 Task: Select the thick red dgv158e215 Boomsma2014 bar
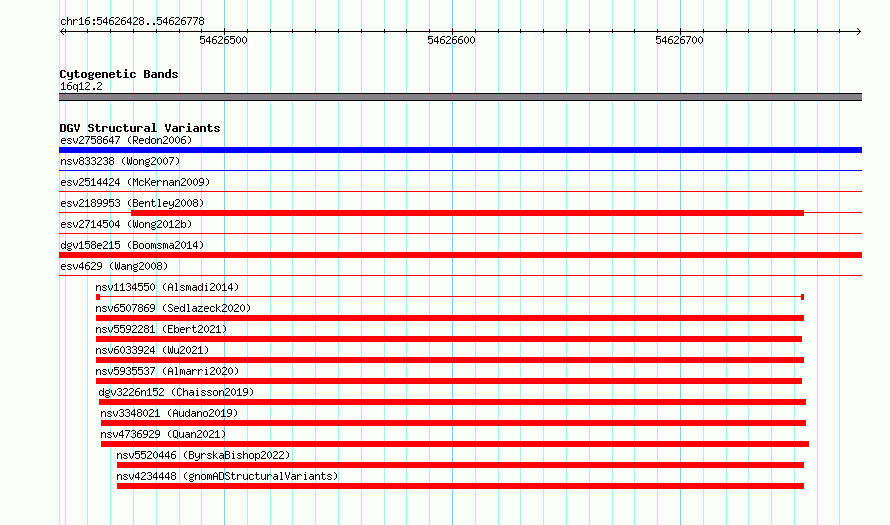coord(460,255)
